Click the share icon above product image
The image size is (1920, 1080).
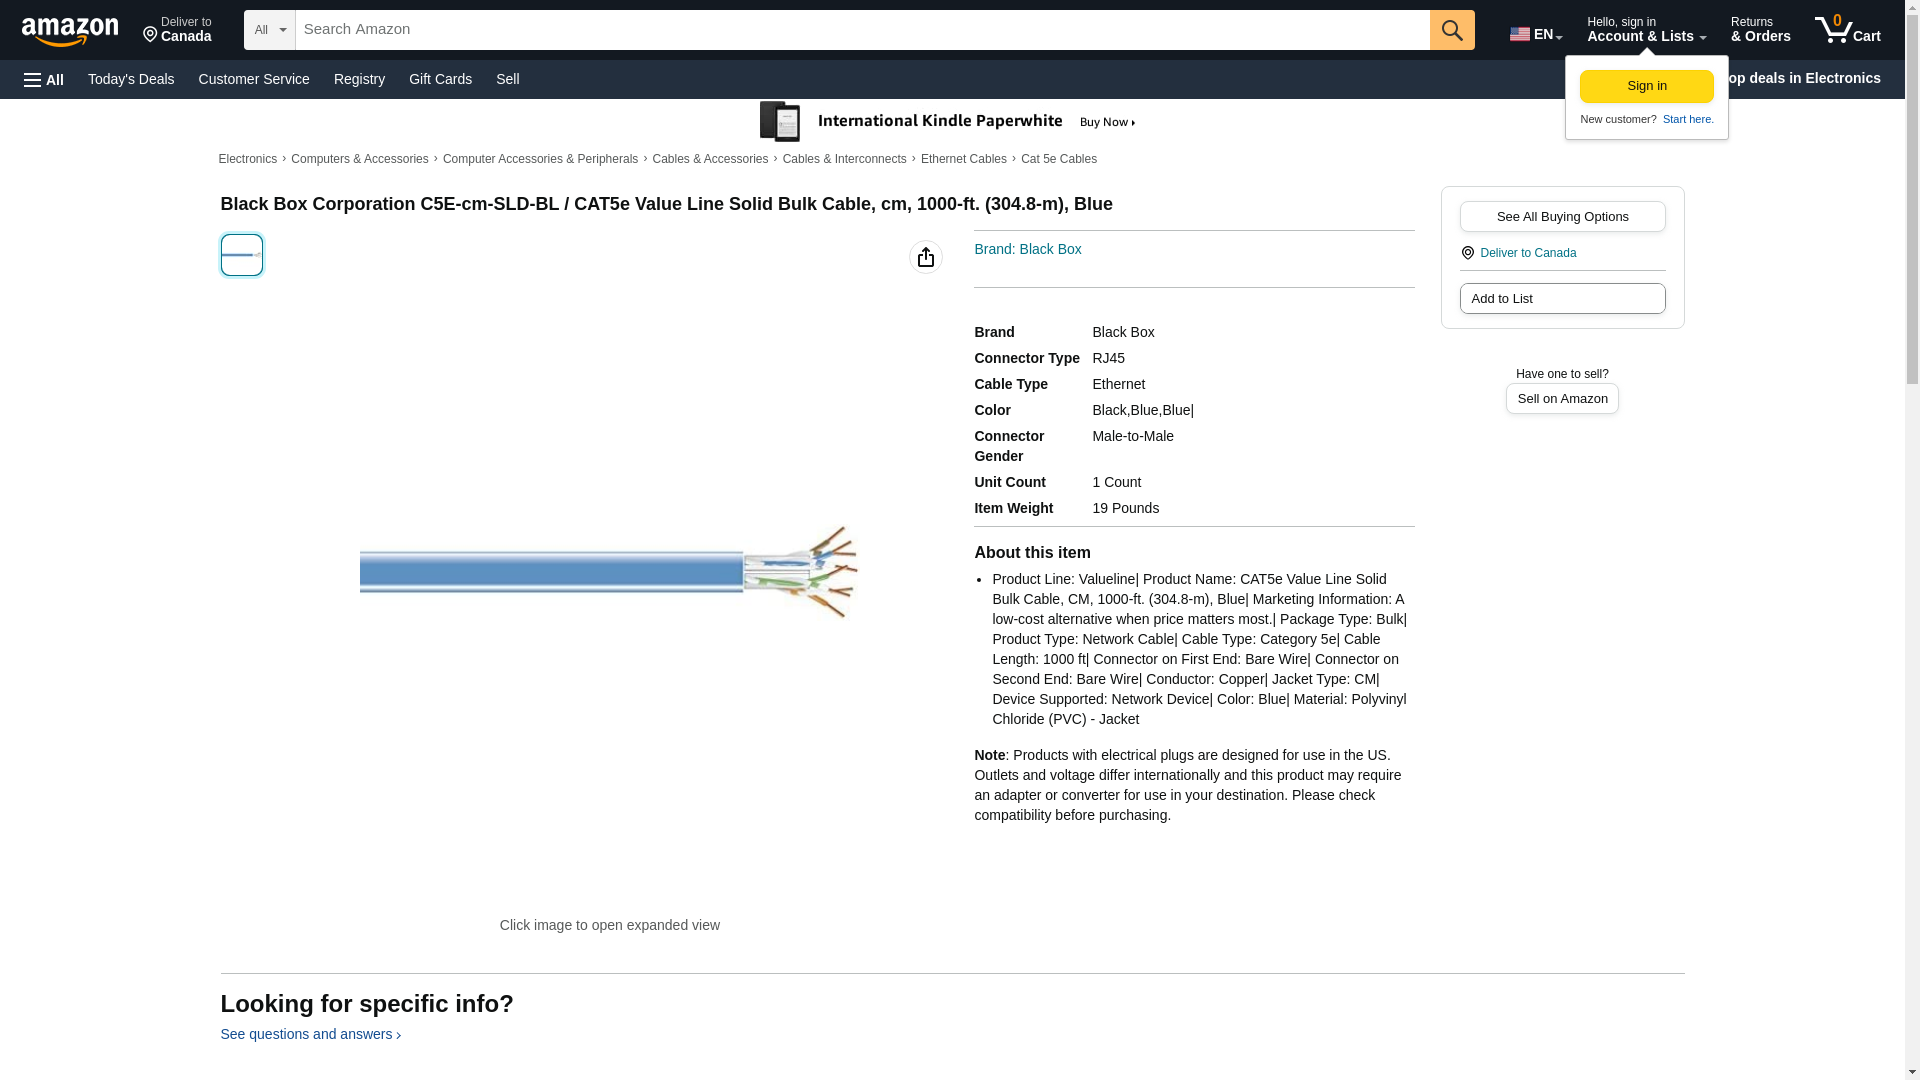(x=925, y=257)
